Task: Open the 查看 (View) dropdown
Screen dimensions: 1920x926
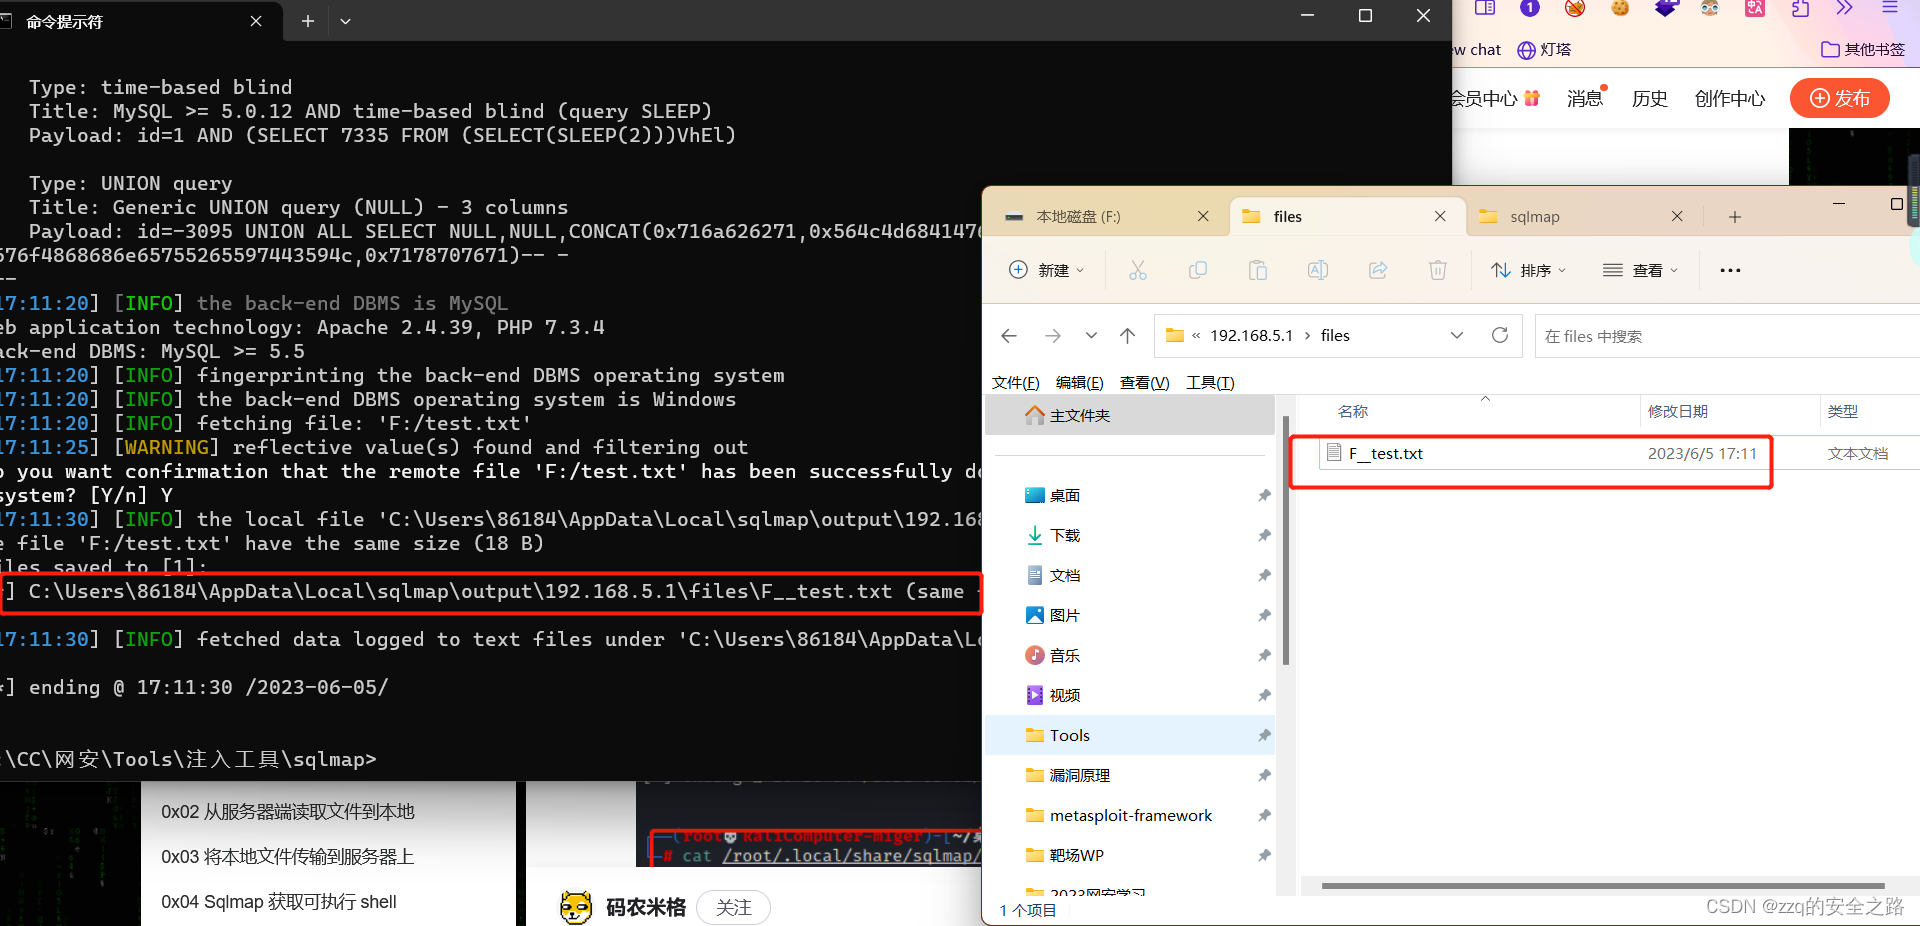Action: 1640,270
